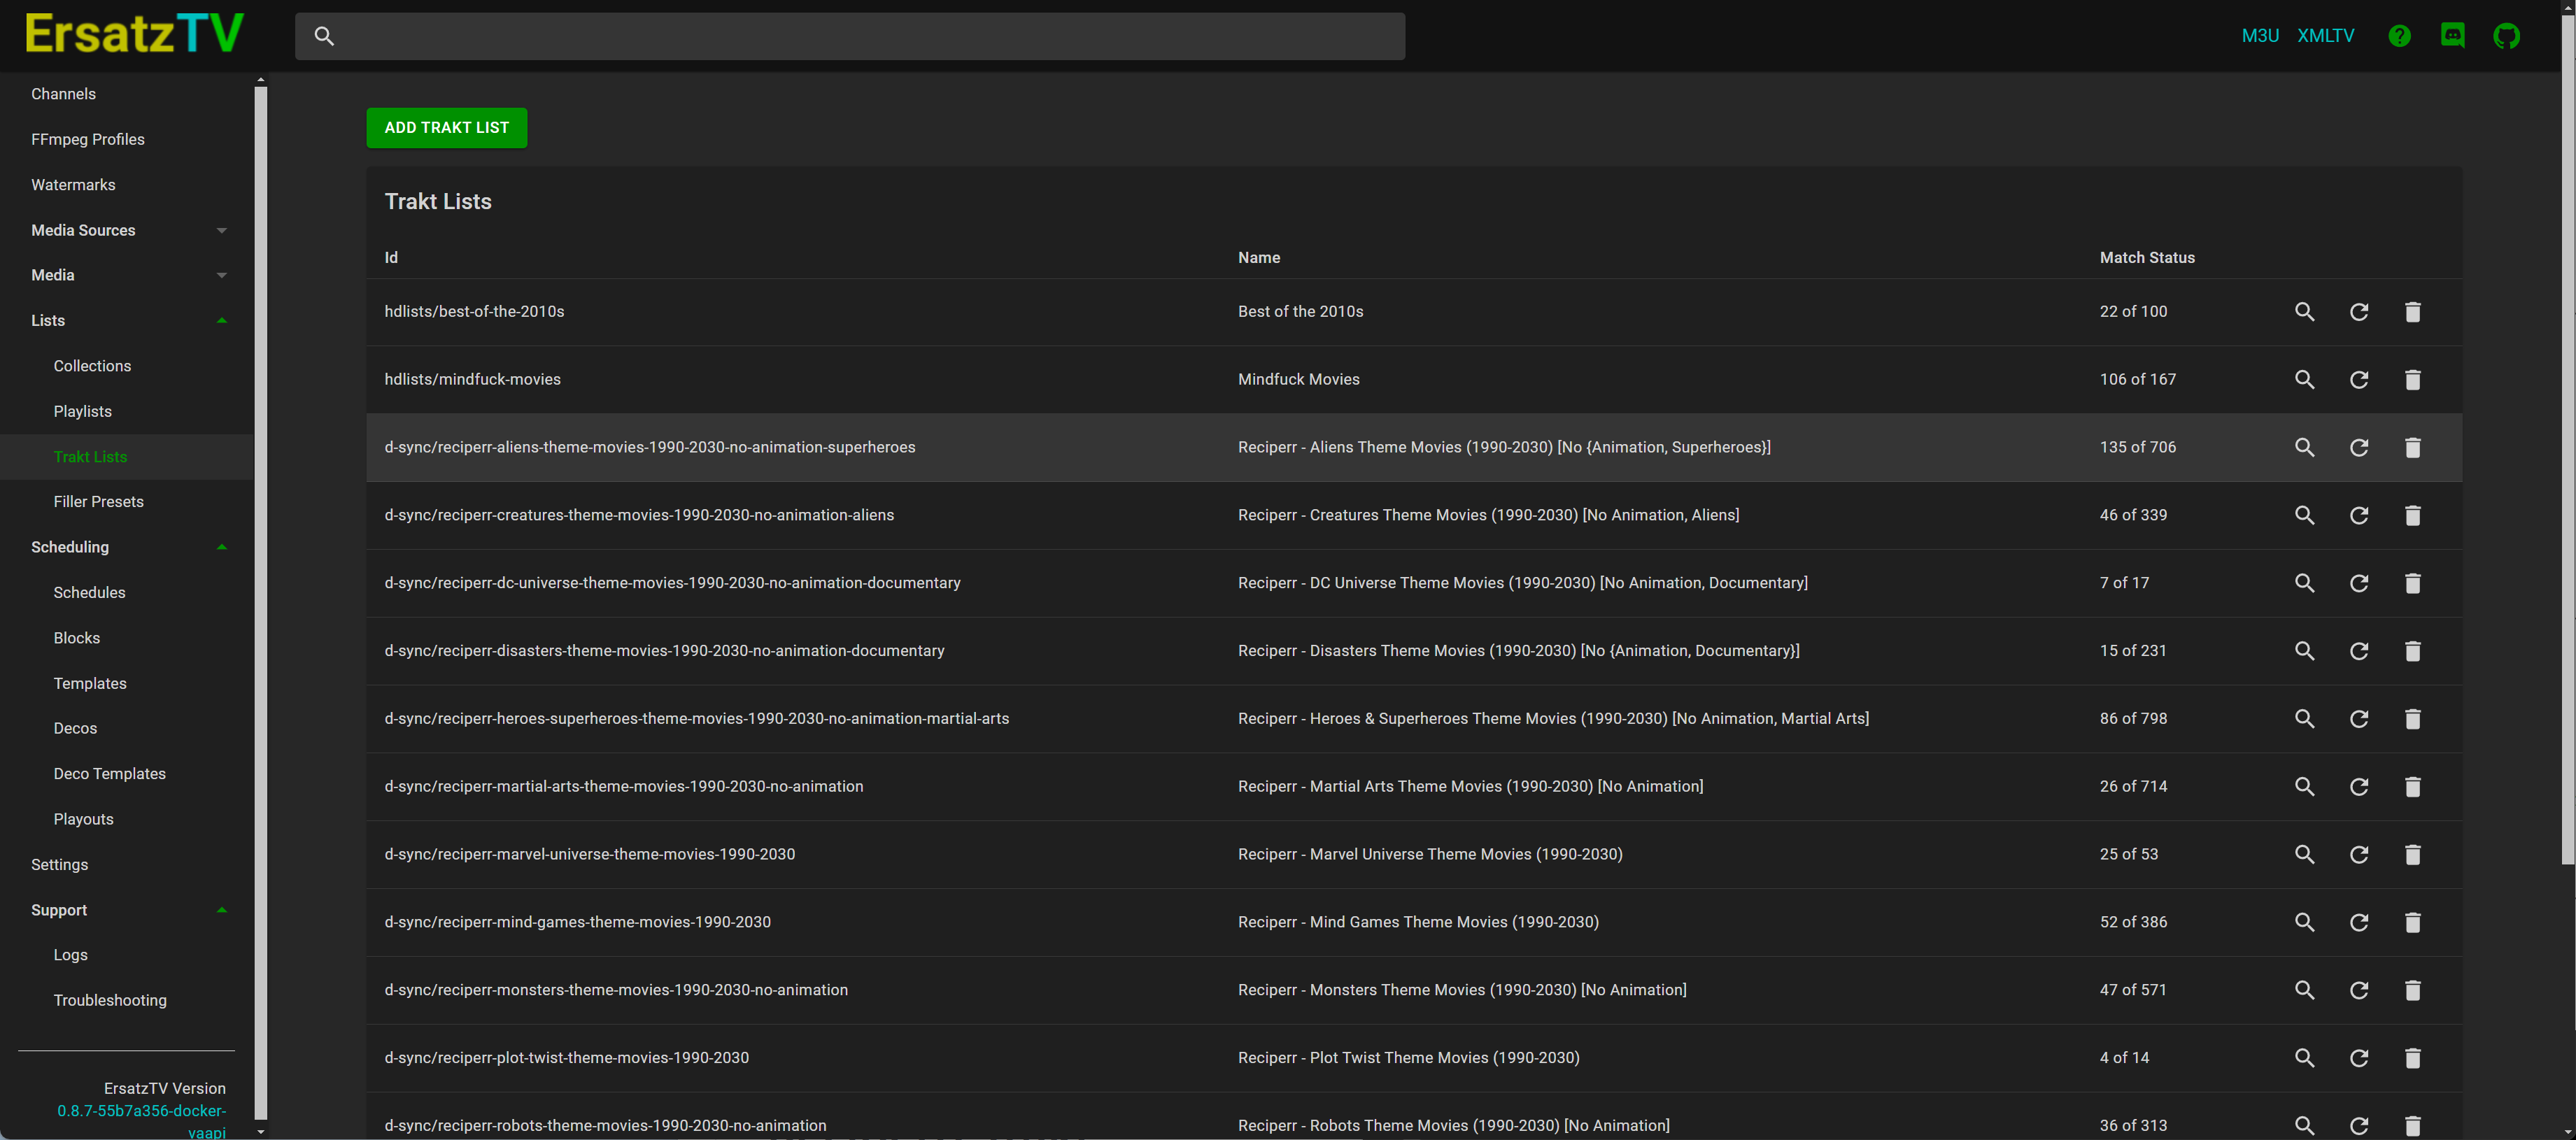The image size is (2576, 1140).
Task: Delete the Creatures Theme Movies list
Action: [2412, 516]
